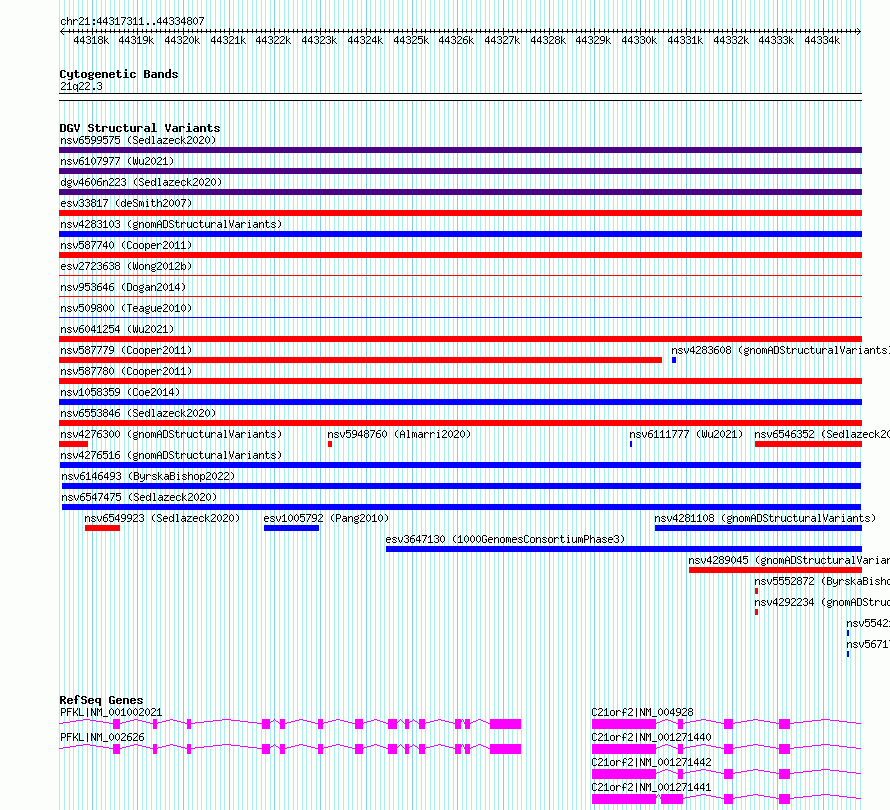Open the DGV Structural Variants track title
The width and height of the screenshot is (890, 810).
tap(140, 128)
